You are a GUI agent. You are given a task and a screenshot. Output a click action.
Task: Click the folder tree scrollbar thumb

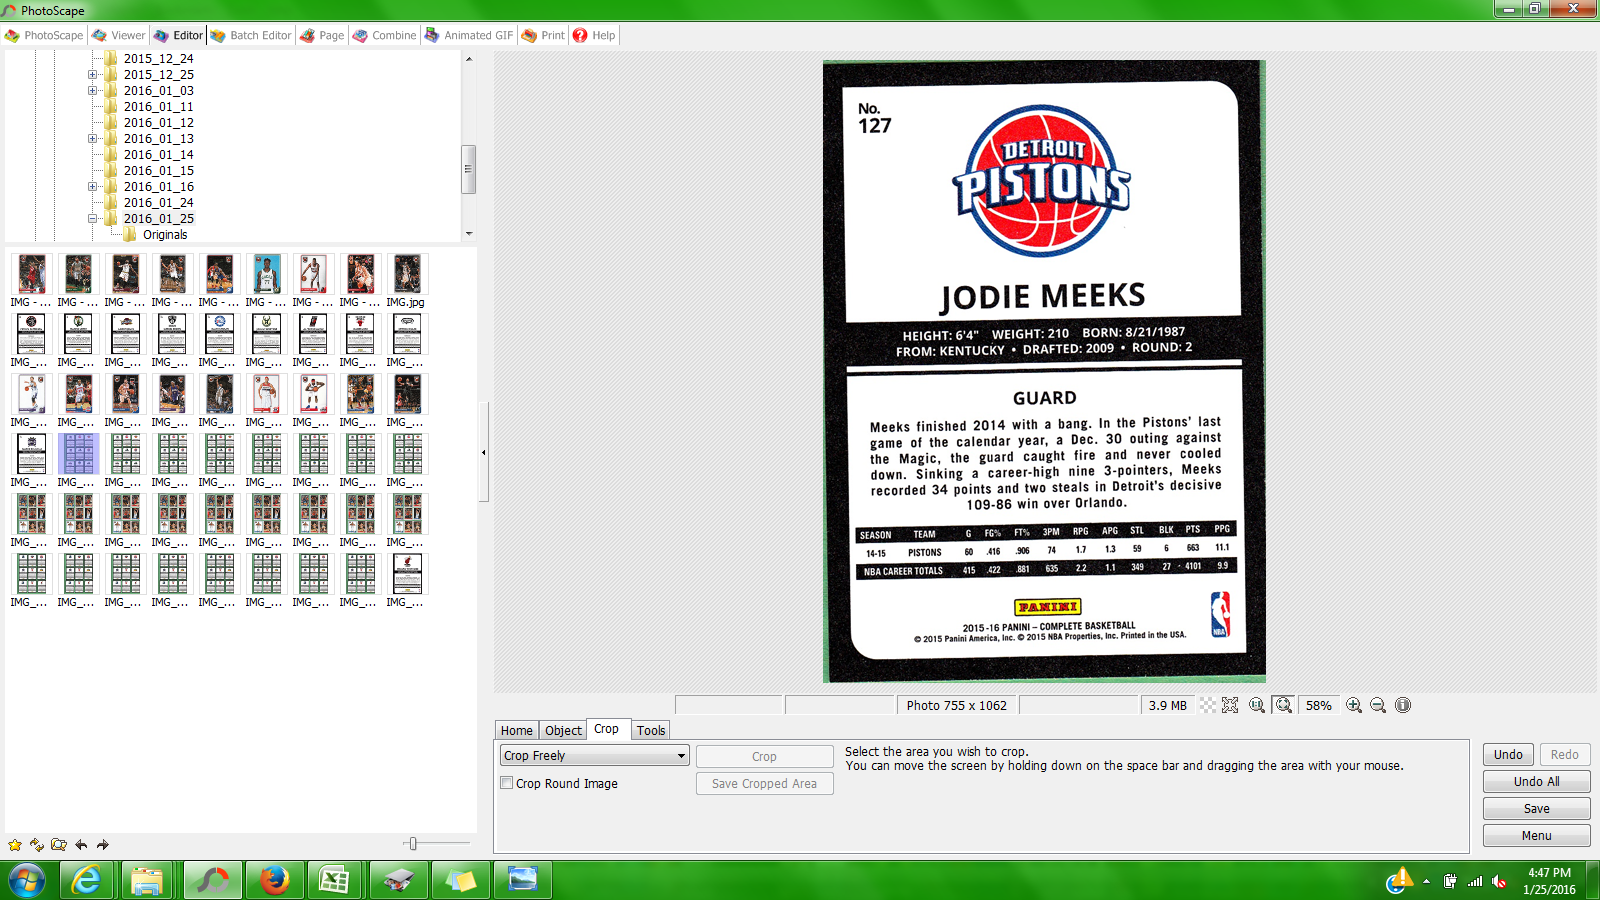468,169
